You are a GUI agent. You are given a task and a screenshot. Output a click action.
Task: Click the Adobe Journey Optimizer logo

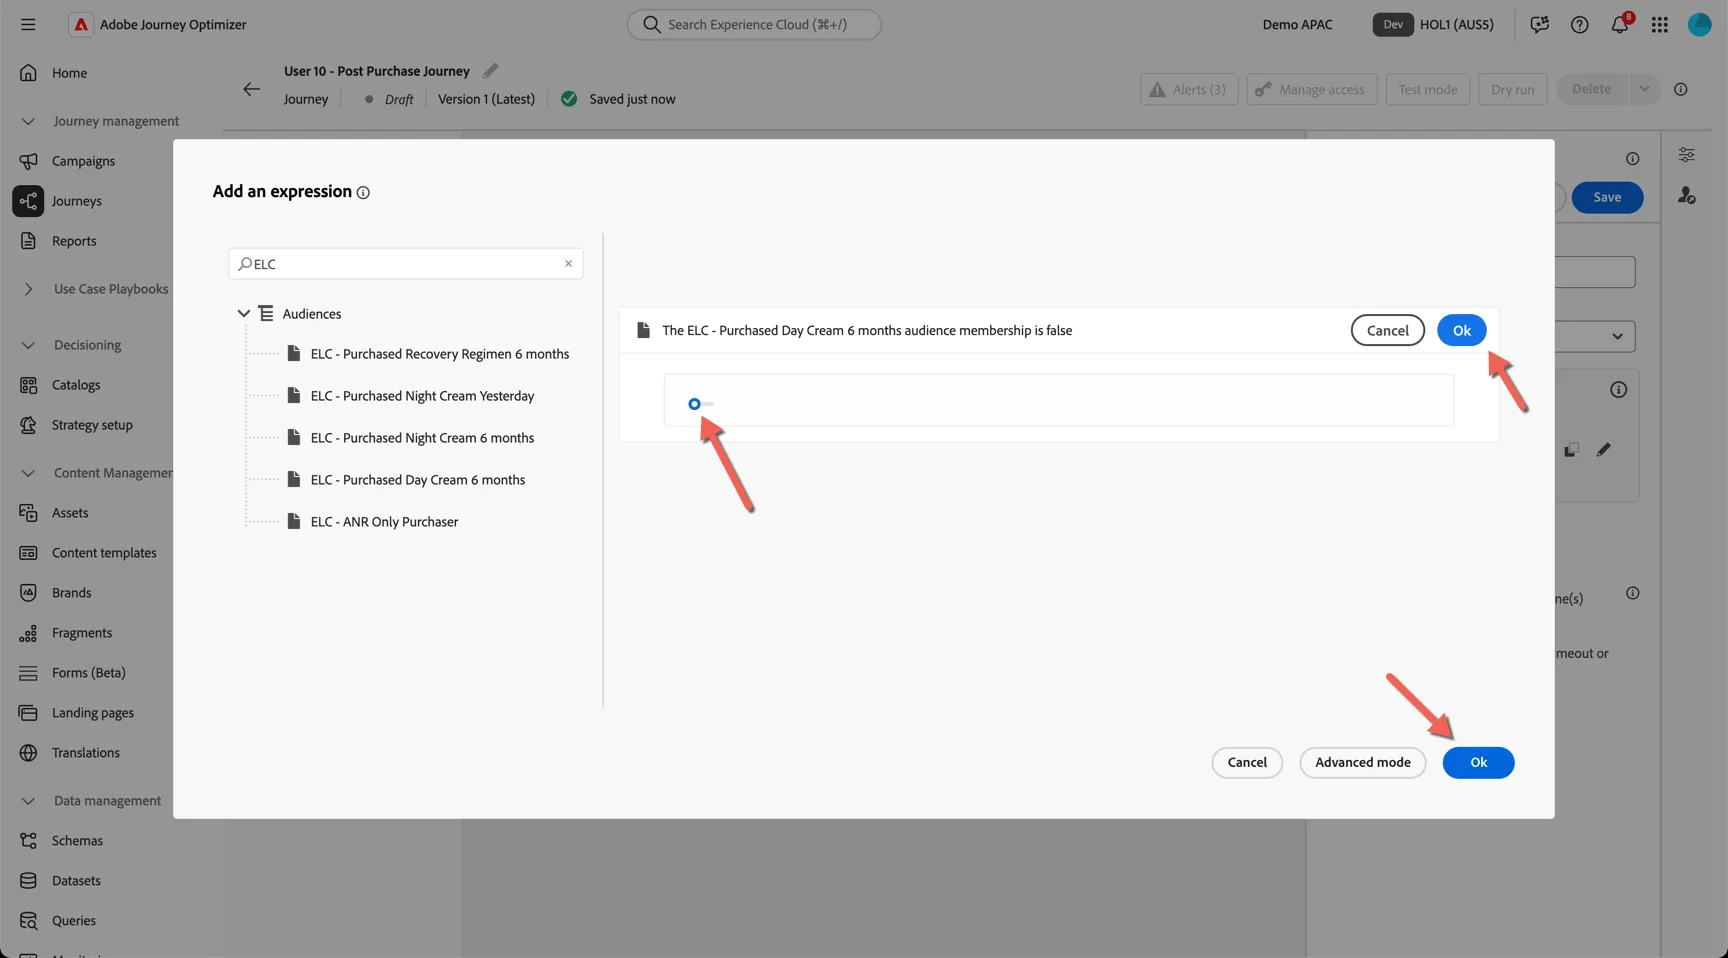pyautogui.click(x=80, y=24)
